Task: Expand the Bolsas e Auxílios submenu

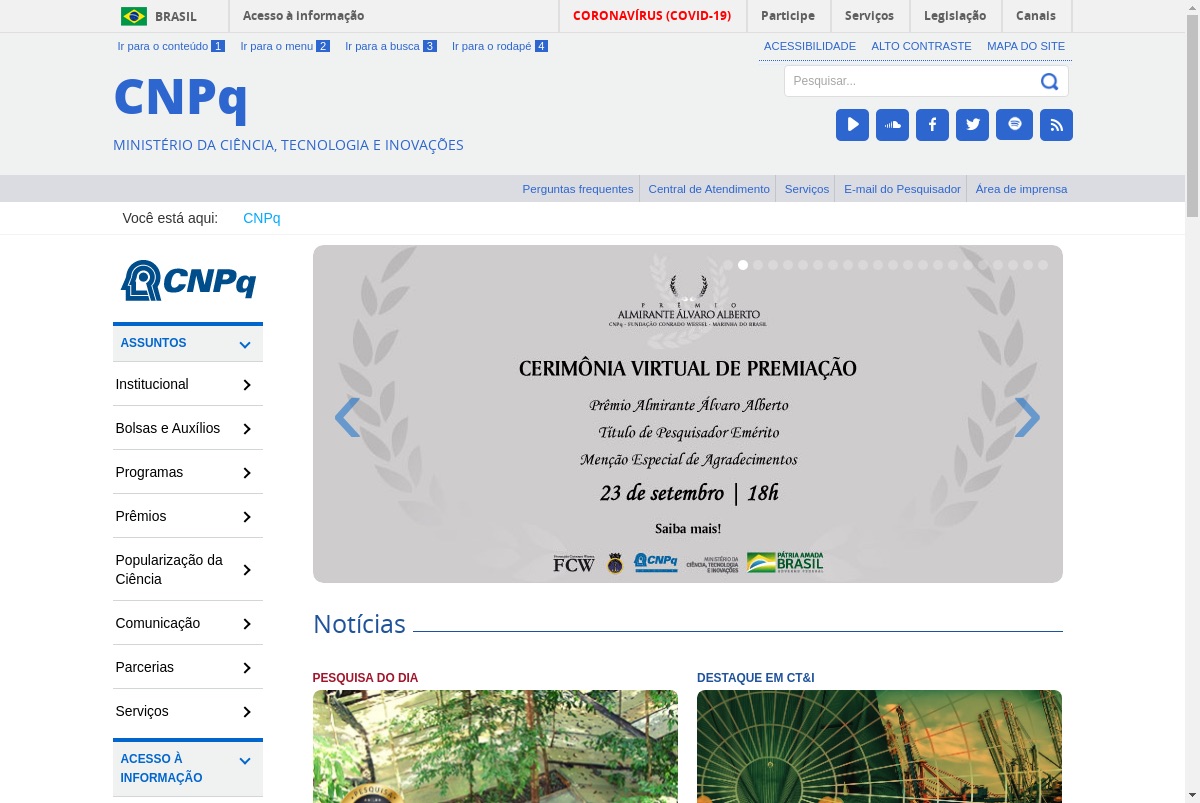Action: tap(188, 428)
